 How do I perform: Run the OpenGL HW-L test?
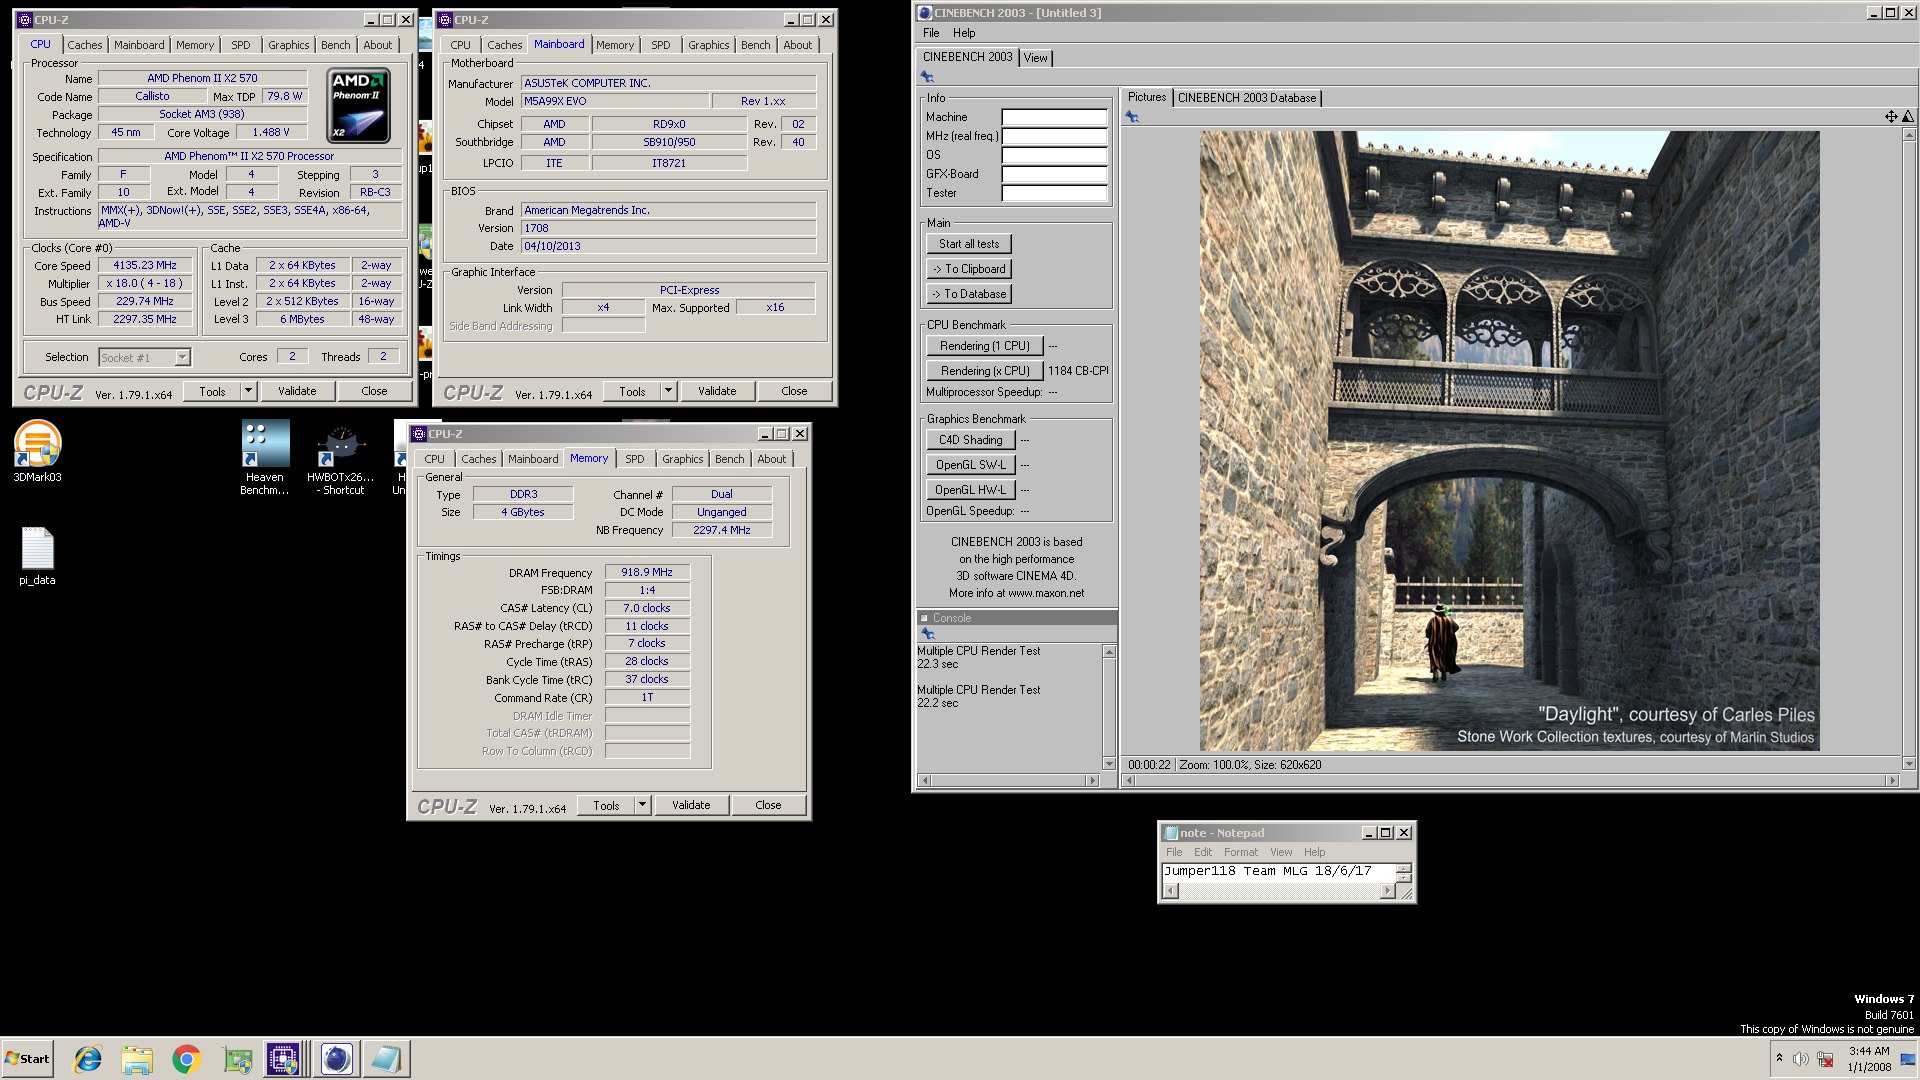tap(971, 490)
